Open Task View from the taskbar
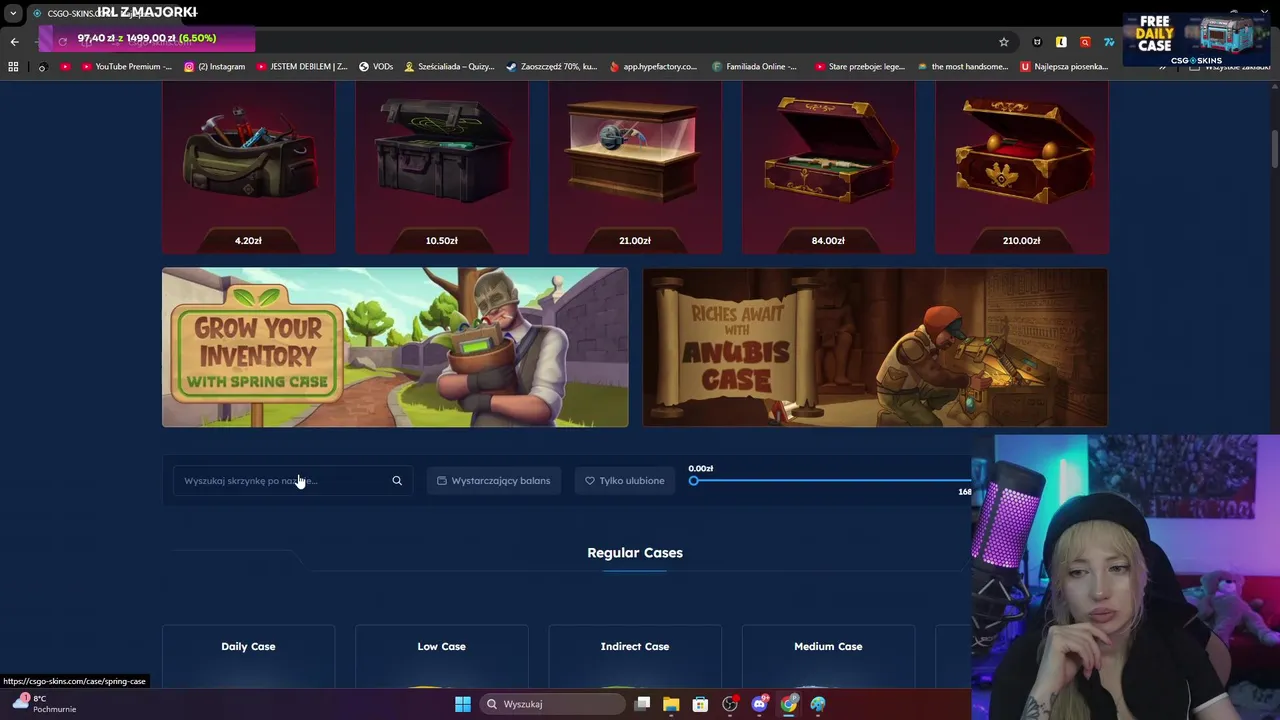1280x720 pixels. pyautogui.click(x=643, y=704)
